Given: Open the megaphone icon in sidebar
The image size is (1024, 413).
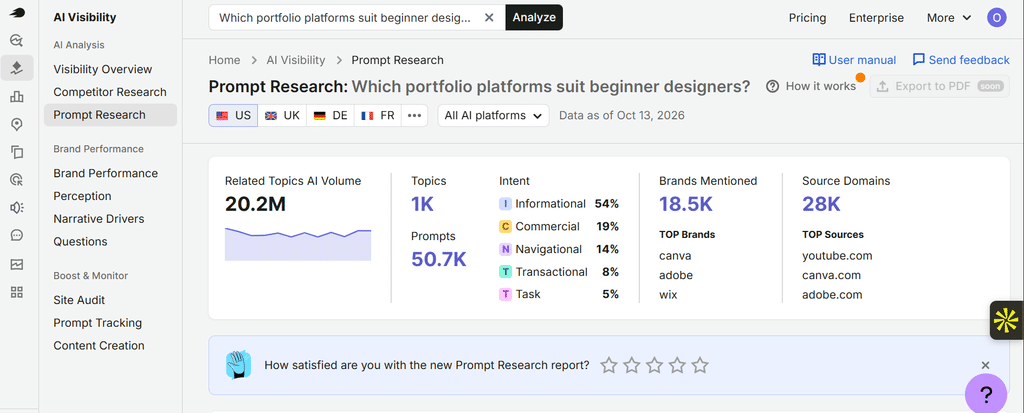Looking at the screenshot, I should (x=17, y=207).
